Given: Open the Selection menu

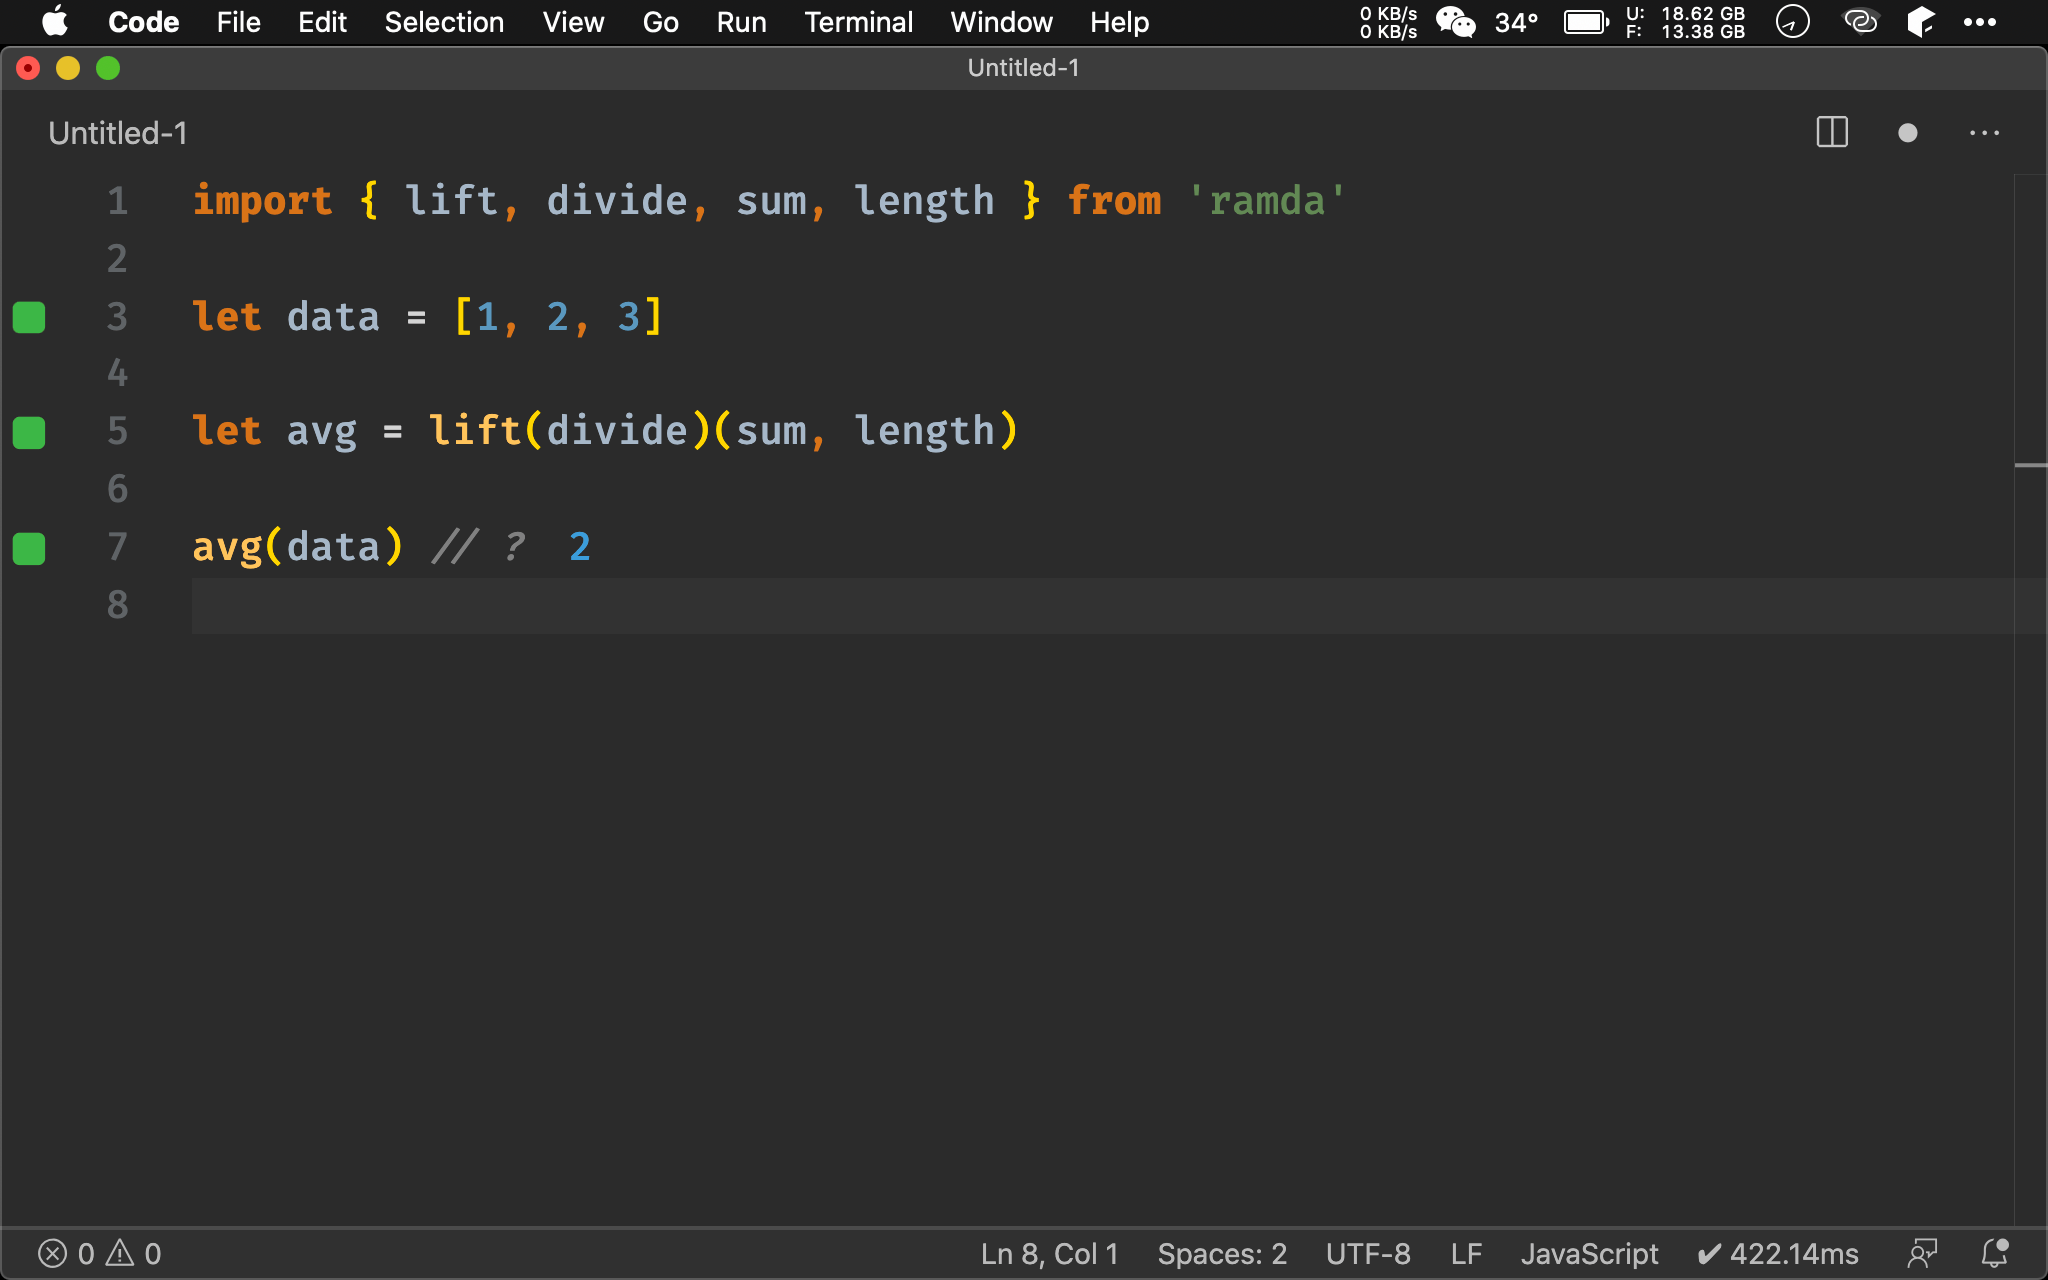Looking at the screenshot, I should (x=444, y=22).
